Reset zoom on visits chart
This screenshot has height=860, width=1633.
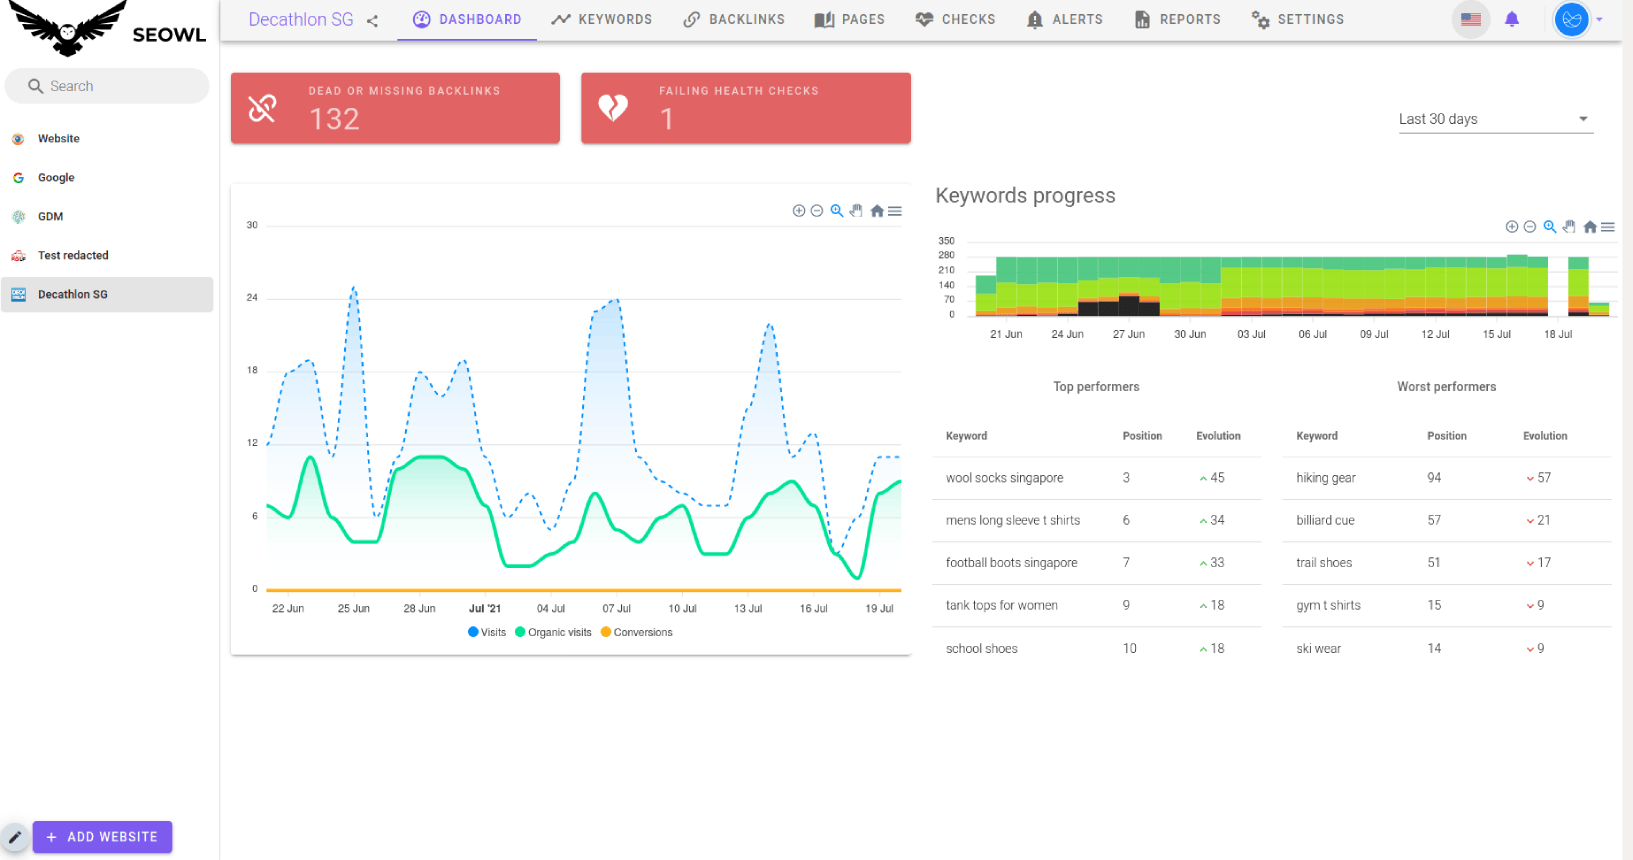[x=877, y=211]
